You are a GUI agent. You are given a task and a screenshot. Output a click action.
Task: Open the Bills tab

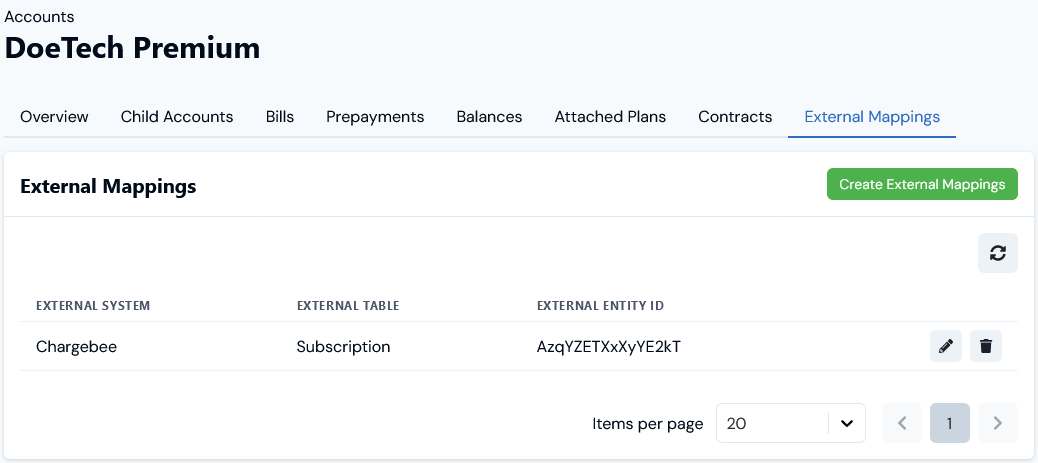click(280, 117)
